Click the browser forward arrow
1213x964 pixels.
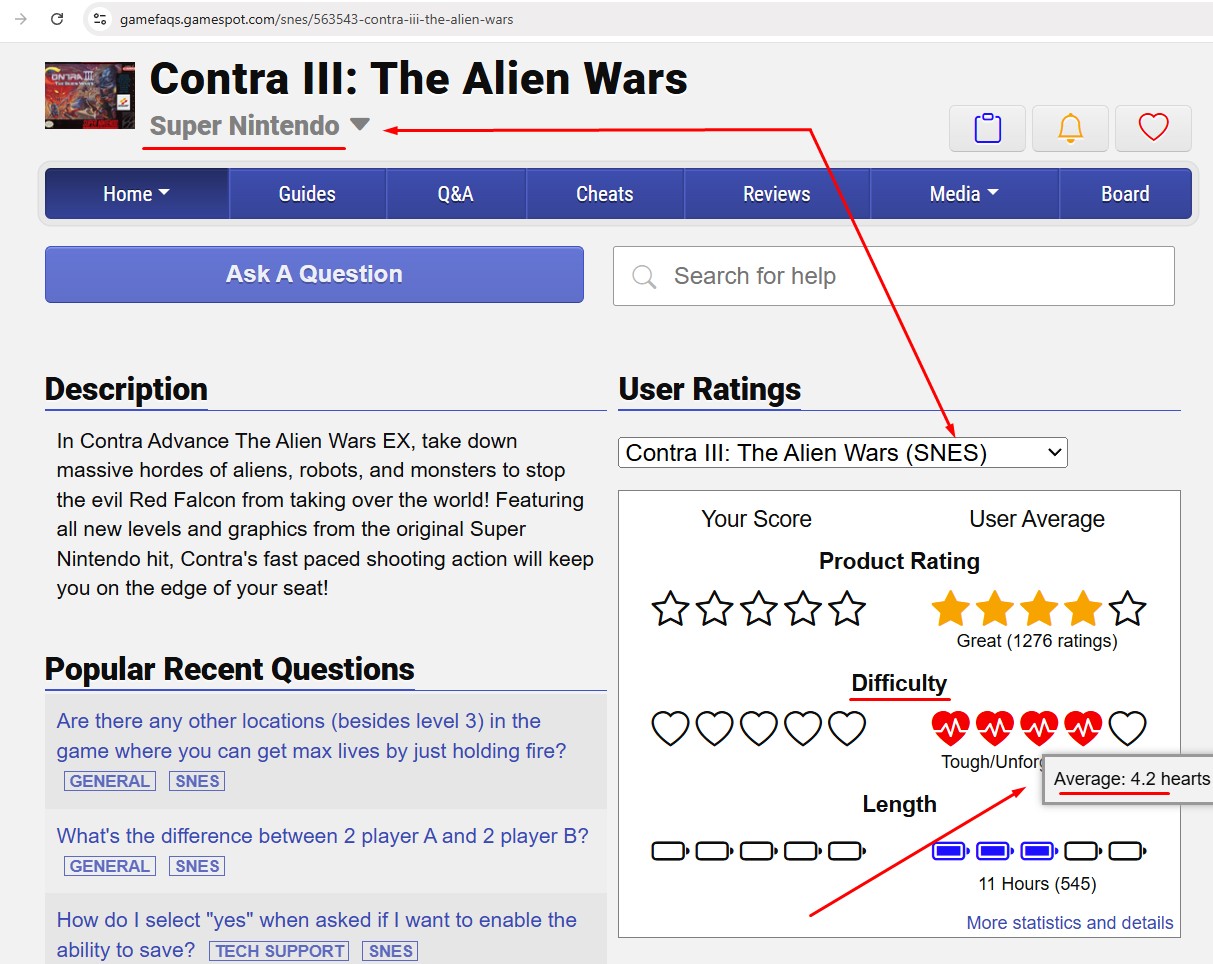pos(20,19)
